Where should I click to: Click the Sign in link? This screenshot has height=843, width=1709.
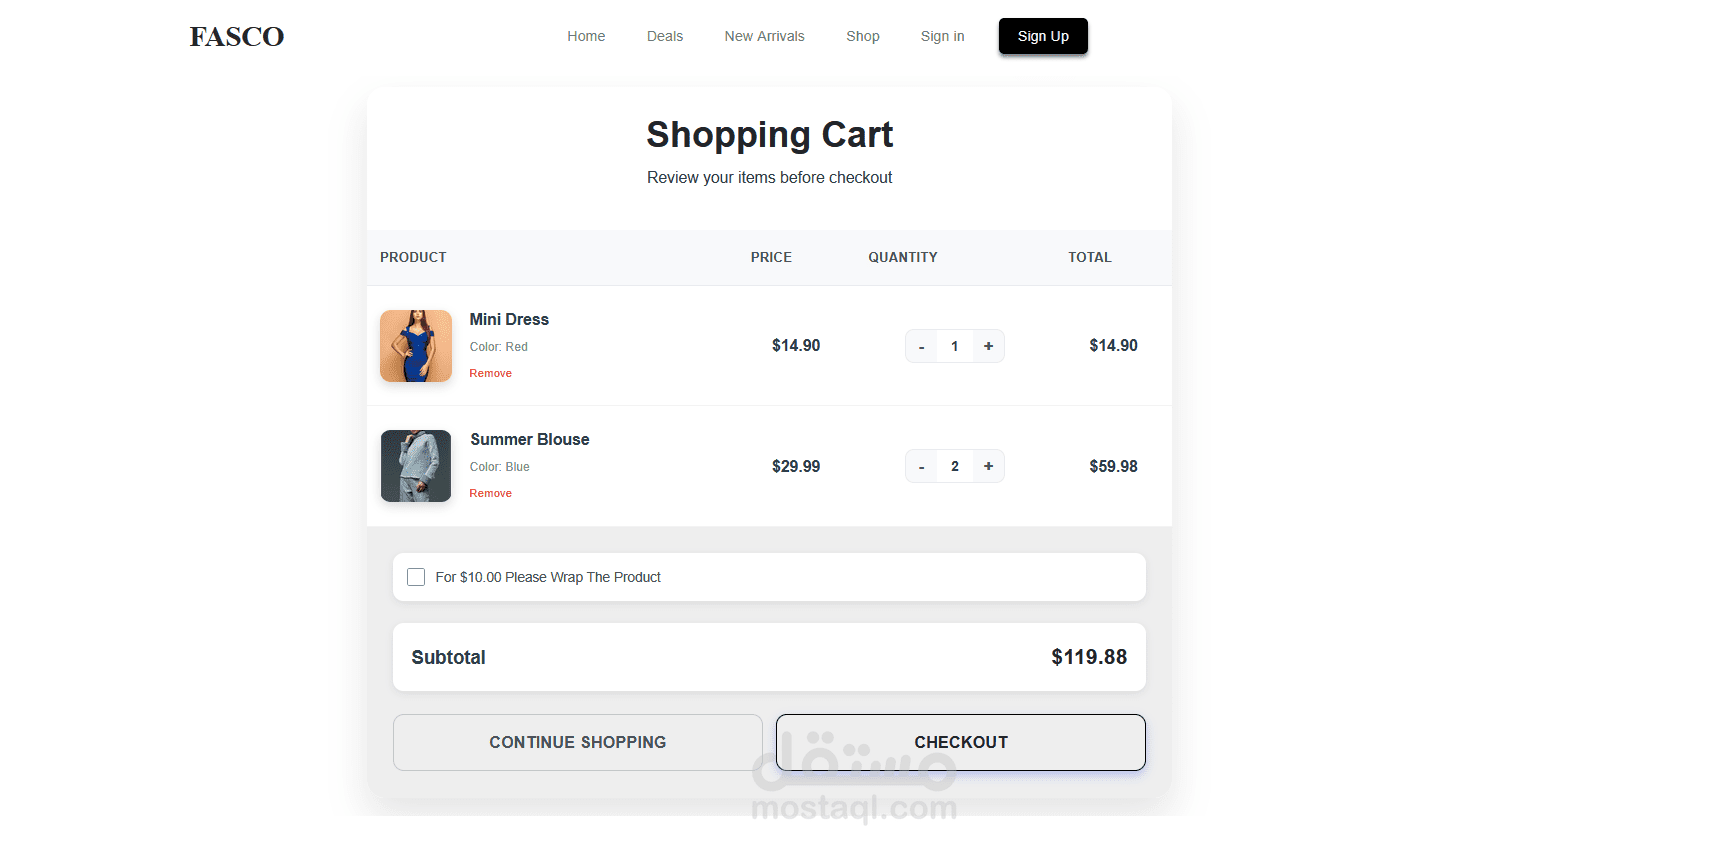pos(942,37)
